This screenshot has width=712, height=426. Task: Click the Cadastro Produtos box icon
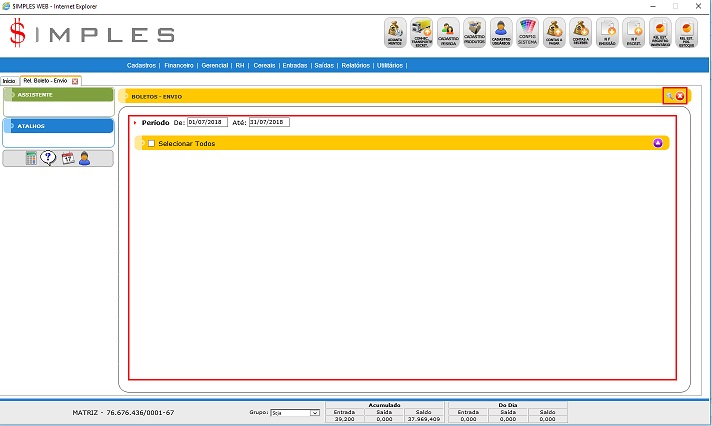tap(476, 33)
